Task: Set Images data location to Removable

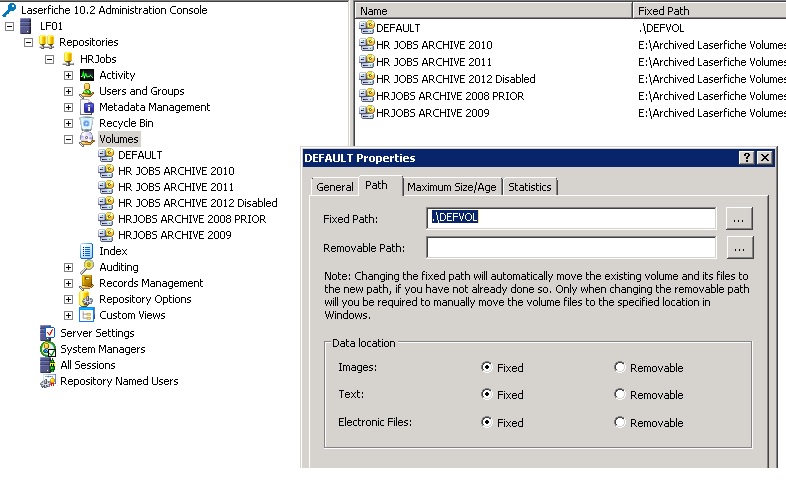Action: [620, 367]
